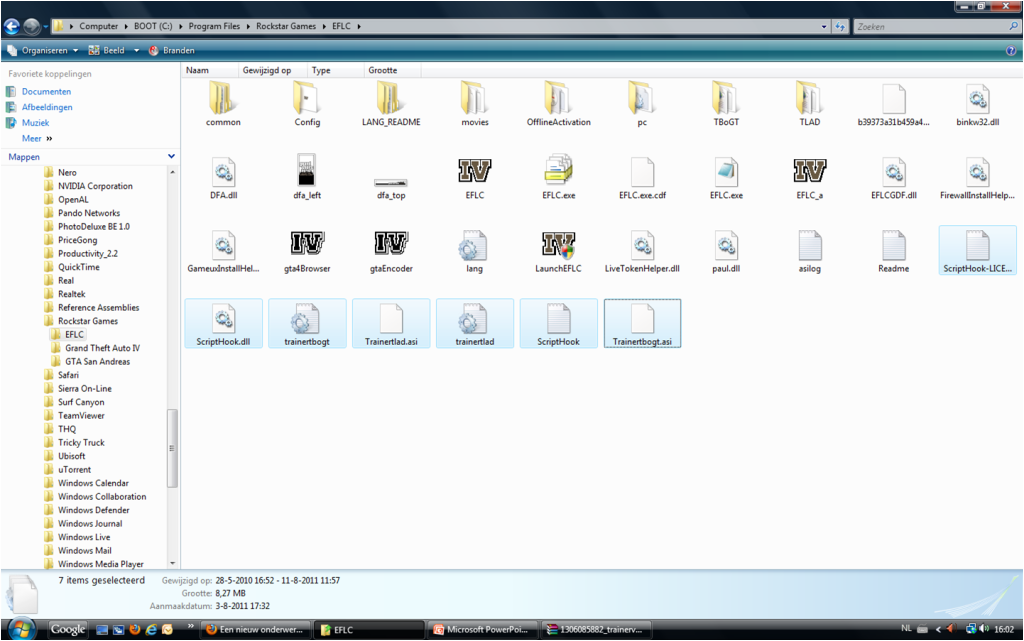Screen dimensions: 1024x641
Task: Select the Trainertlad.asi file
Action: [x=391, y=324]
